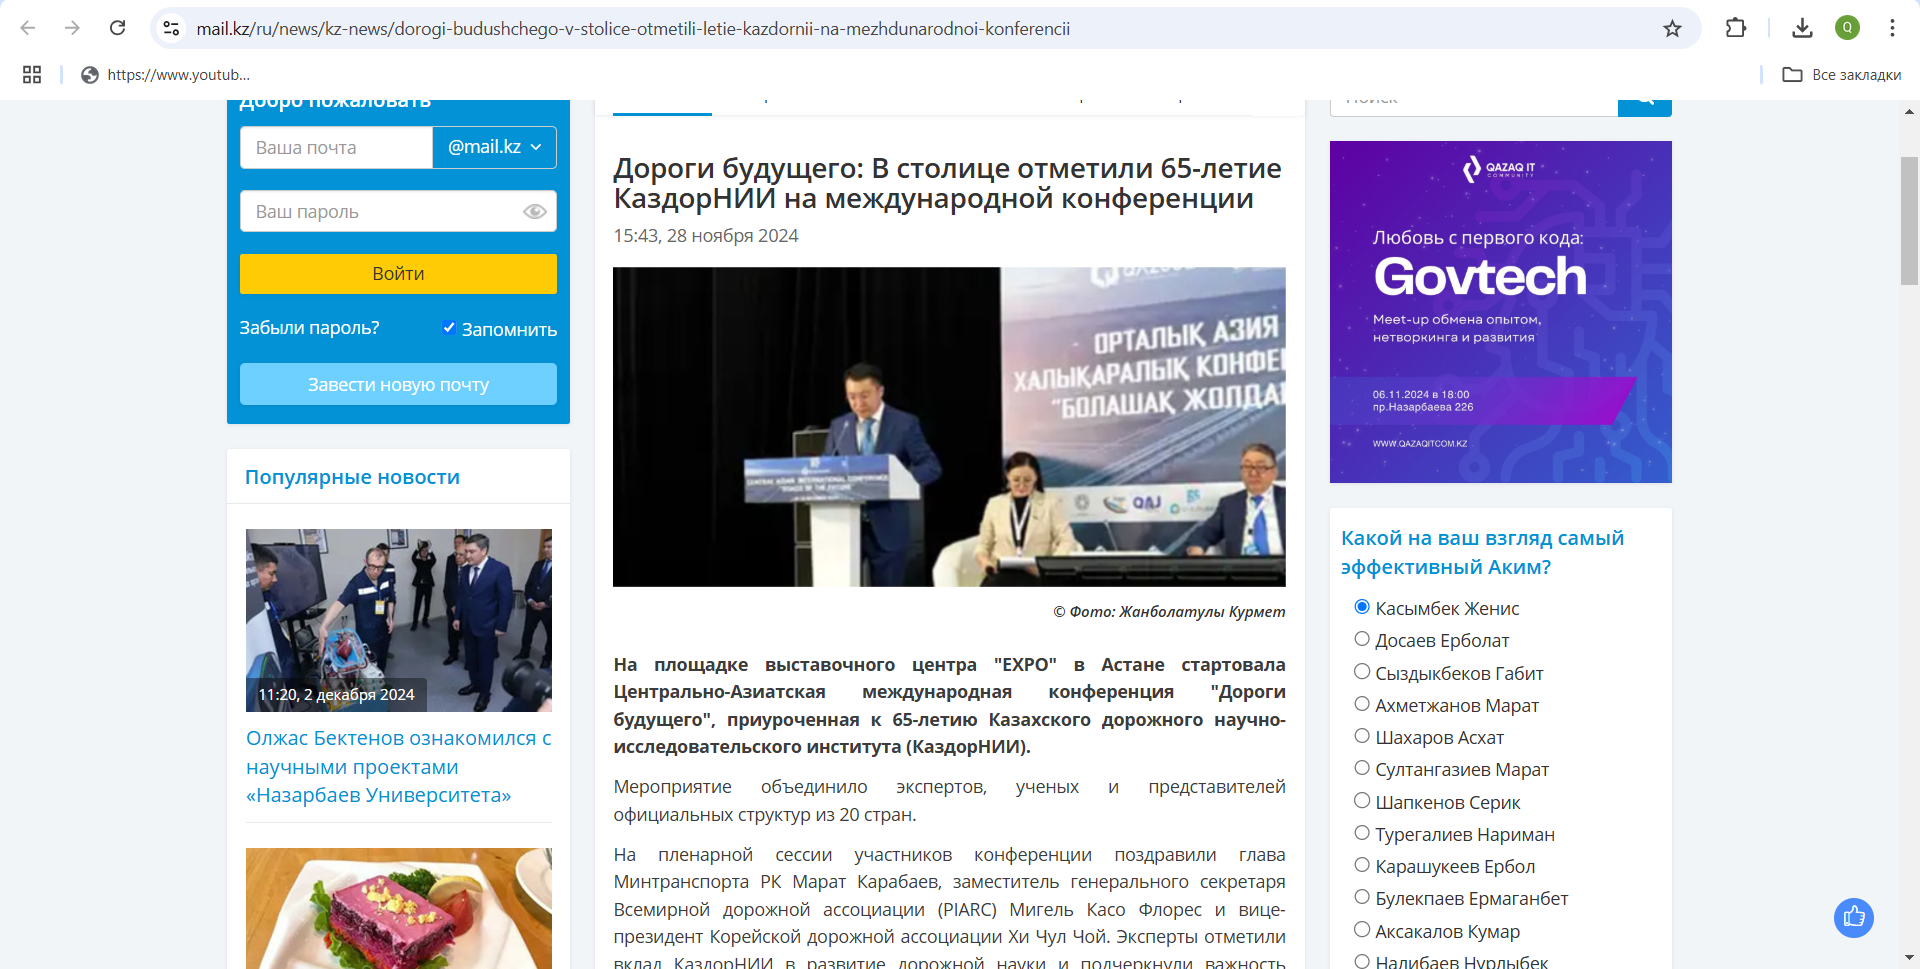The height and width of the screenshot is (969, 1920).
Task: Focus the 'Ваш пароль' field
Action: click(x=398, y=211)
